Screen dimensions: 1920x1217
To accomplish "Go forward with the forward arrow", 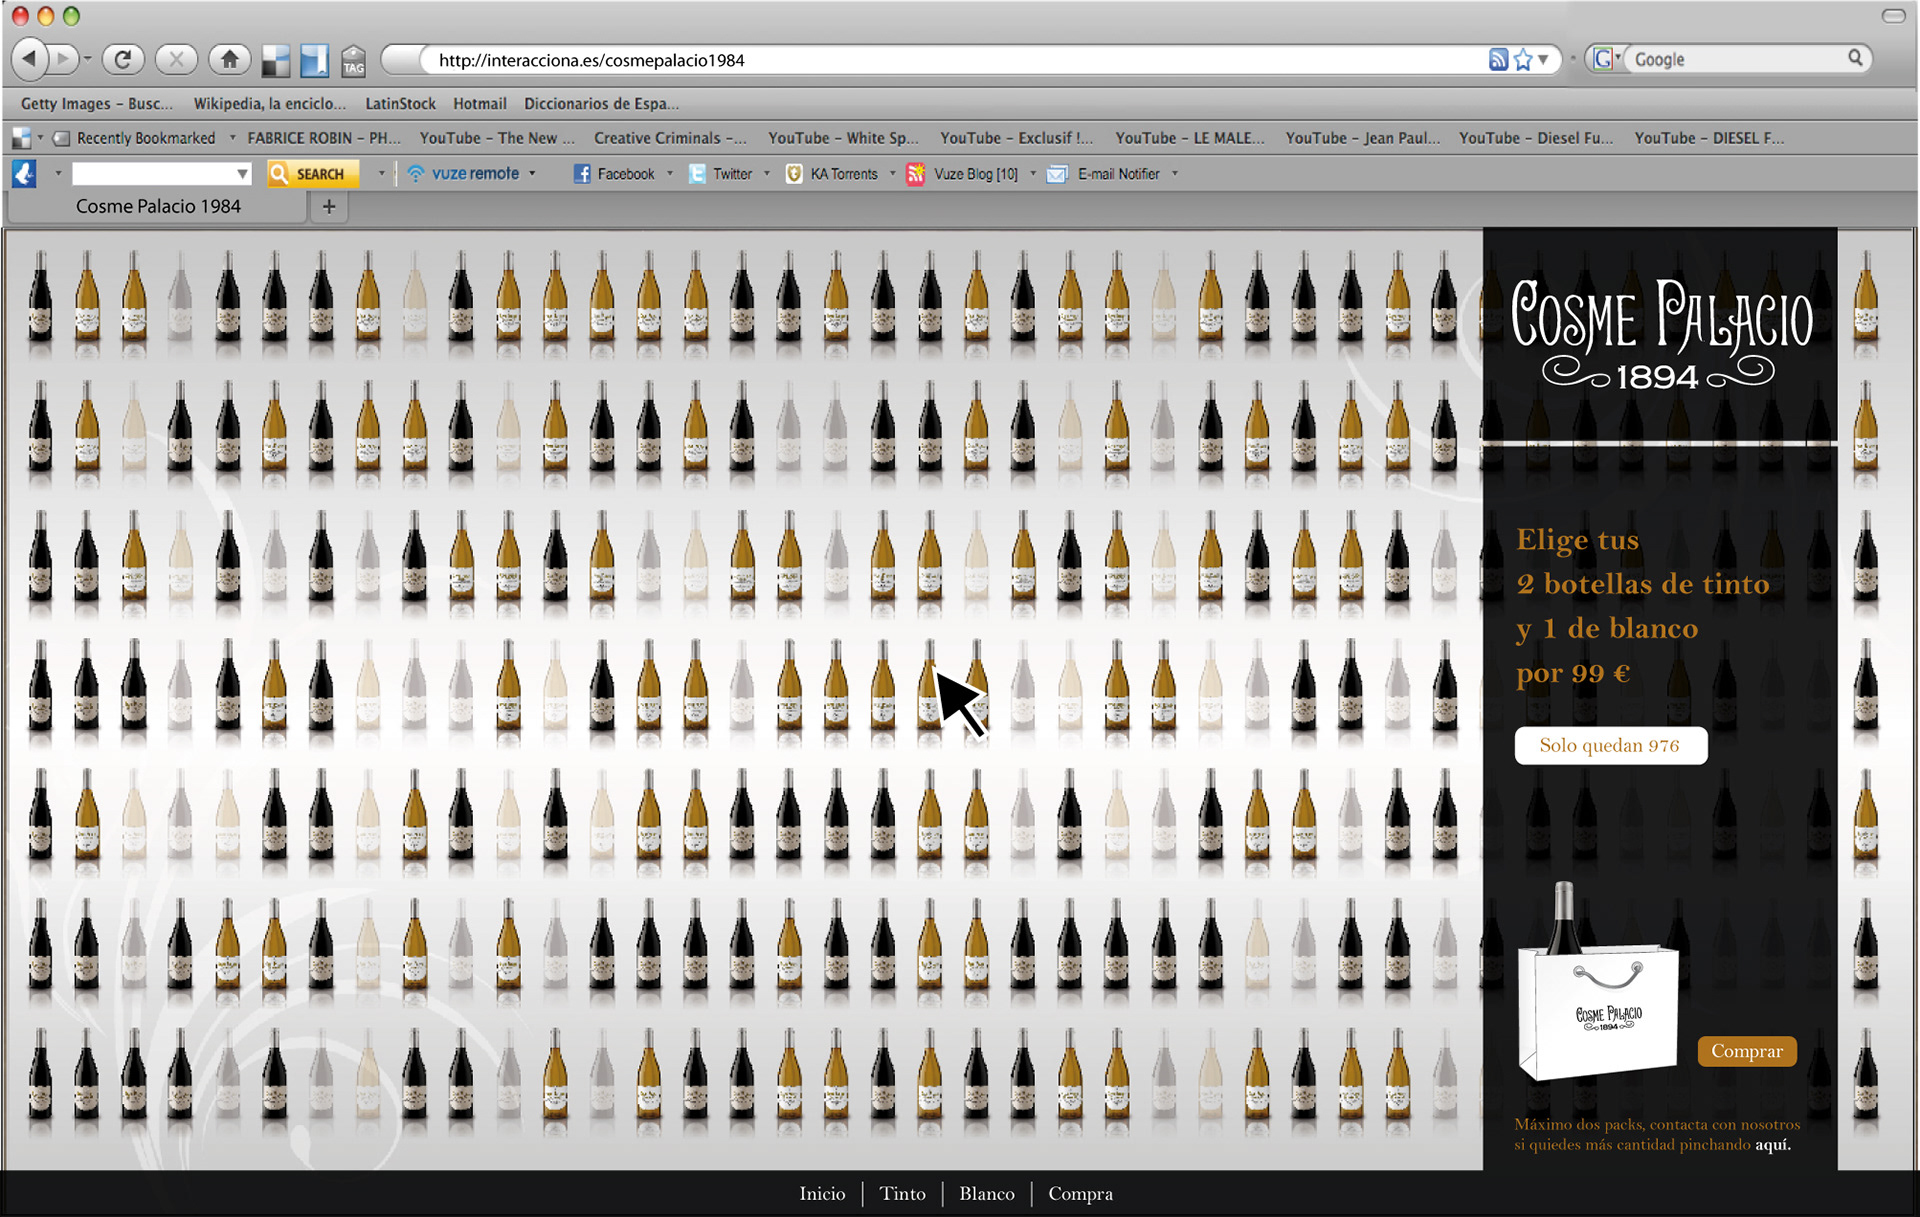I will click(63, 59).
